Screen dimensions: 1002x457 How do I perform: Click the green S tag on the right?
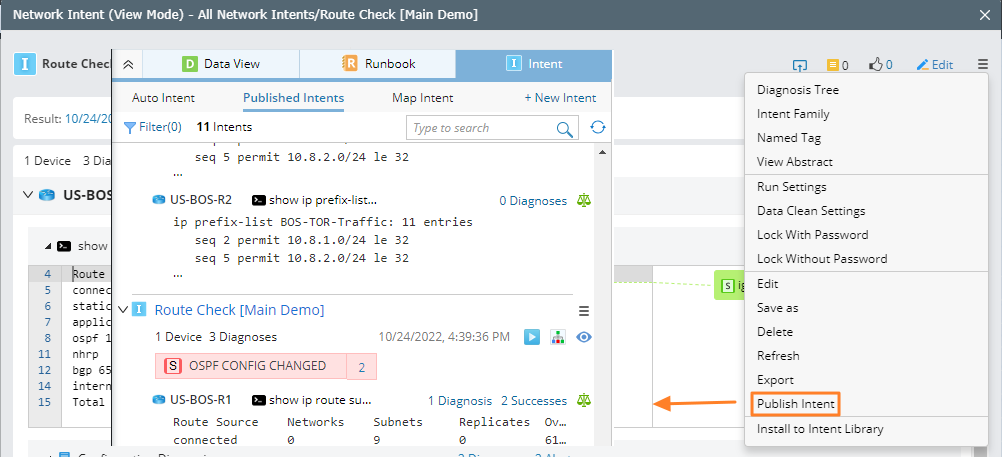point(727,286)
